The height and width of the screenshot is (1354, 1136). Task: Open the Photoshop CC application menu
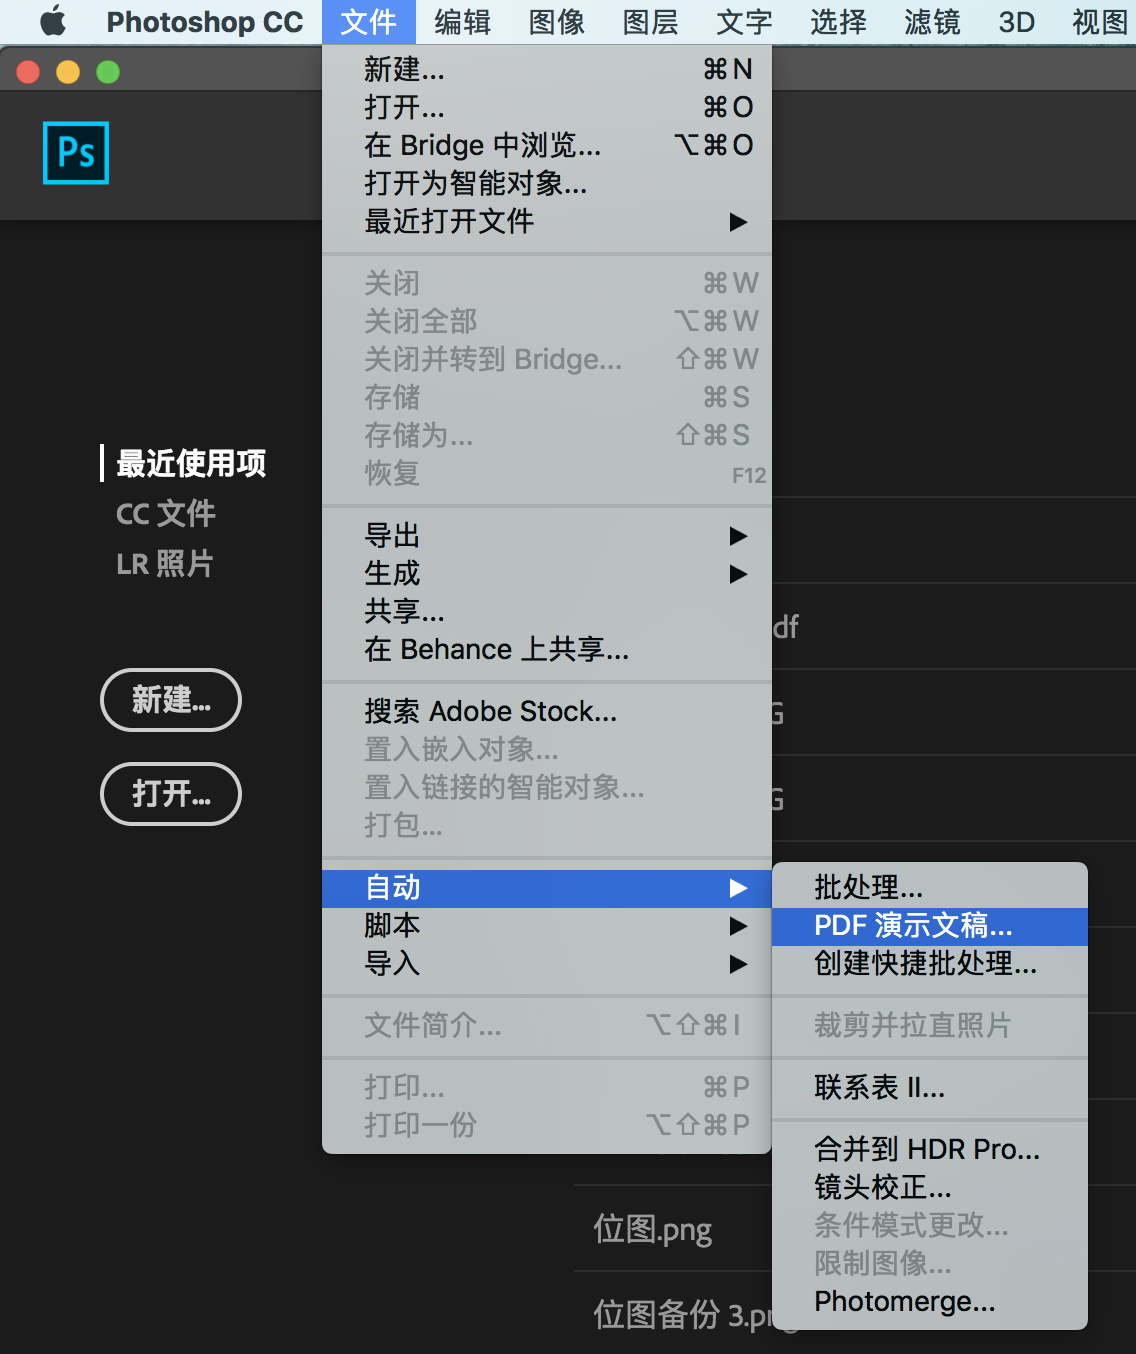click(204, 21)
